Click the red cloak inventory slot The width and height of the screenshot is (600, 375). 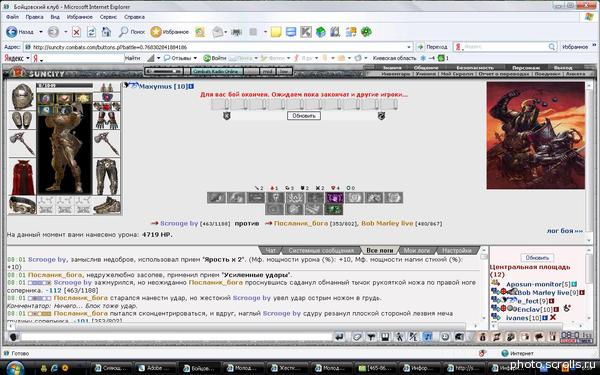pyautogui.click(x=22, y=177)
